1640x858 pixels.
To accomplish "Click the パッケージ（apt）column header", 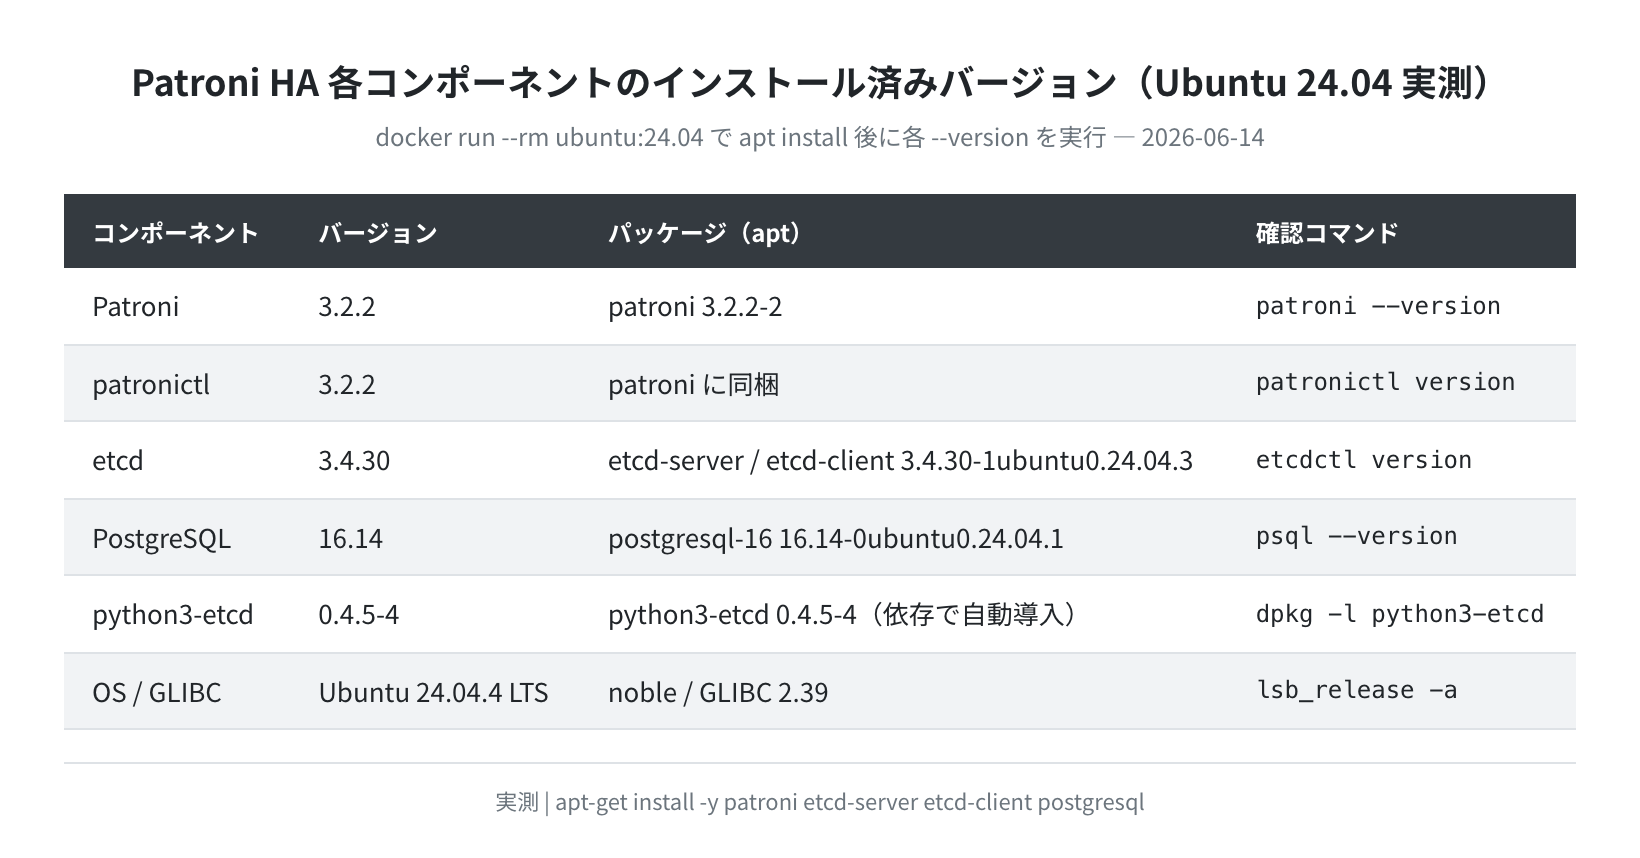I will (707, 233).
